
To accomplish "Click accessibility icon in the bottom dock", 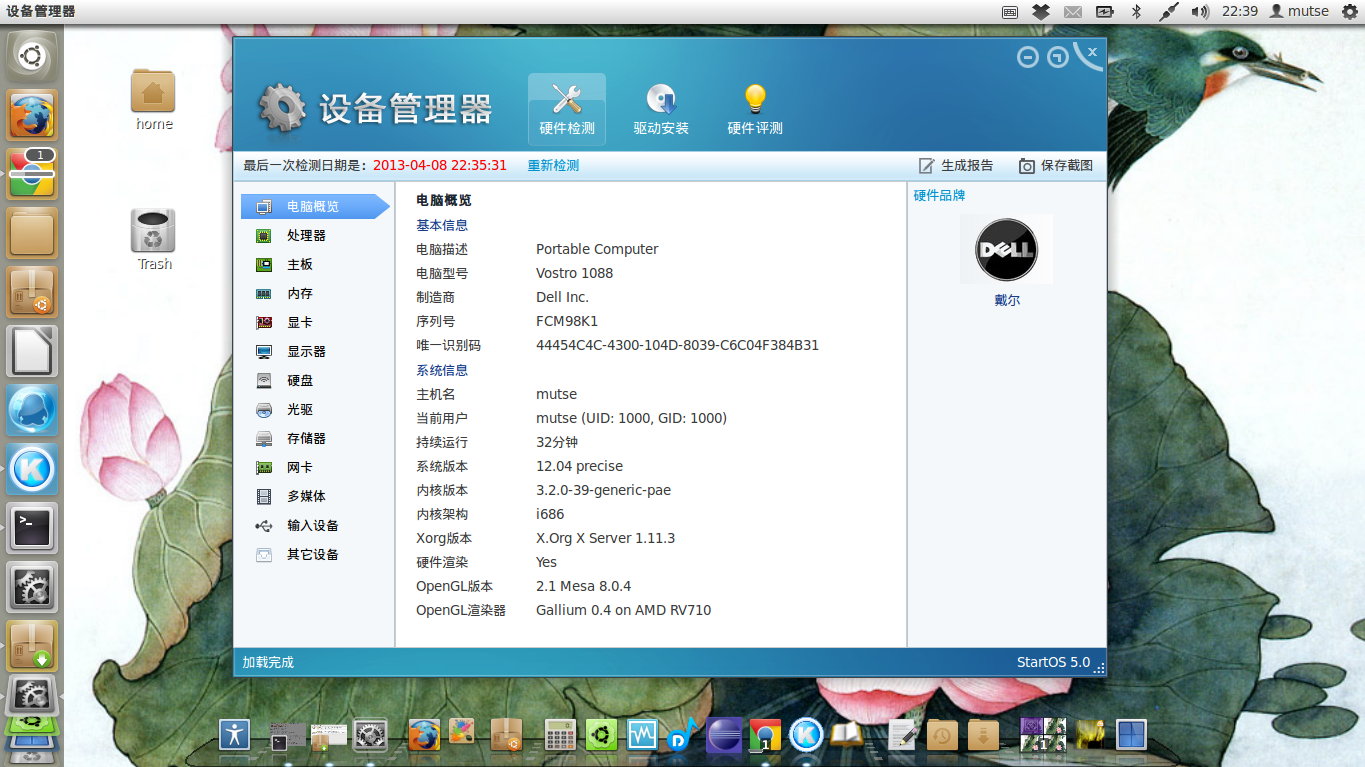I will tap(235, 735).
